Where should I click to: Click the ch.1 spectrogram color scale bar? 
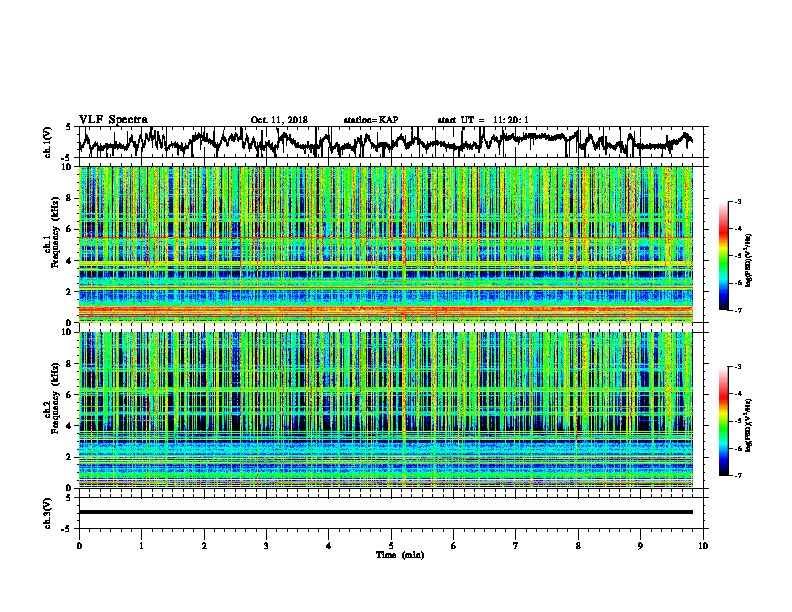click(724, 255)
